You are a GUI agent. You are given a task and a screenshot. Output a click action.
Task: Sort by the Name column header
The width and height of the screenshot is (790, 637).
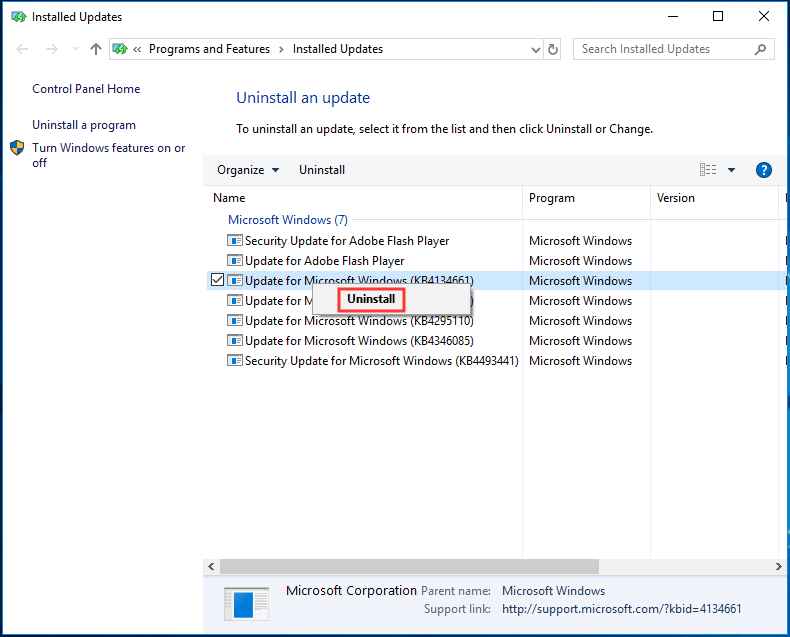click(229, 198)
